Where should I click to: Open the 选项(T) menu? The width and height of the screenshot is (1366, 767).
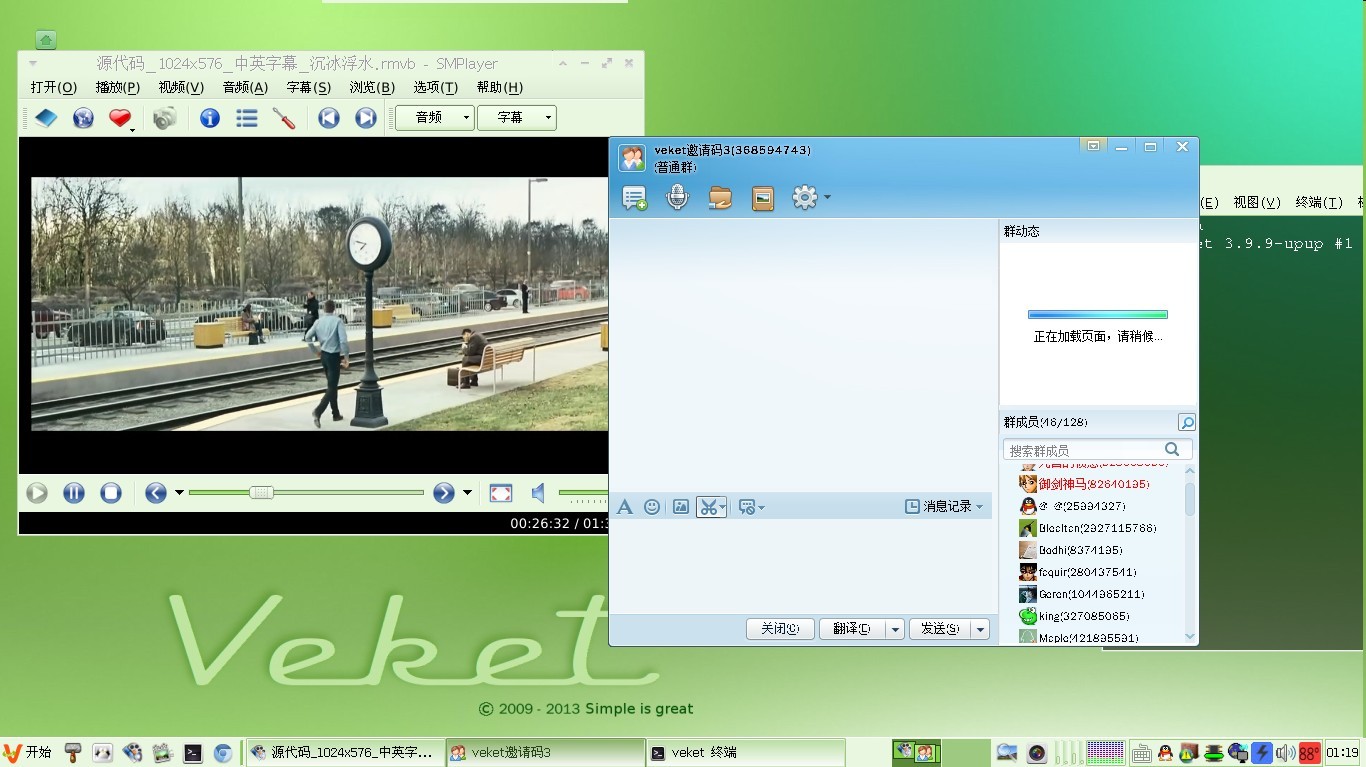point(436,87)
